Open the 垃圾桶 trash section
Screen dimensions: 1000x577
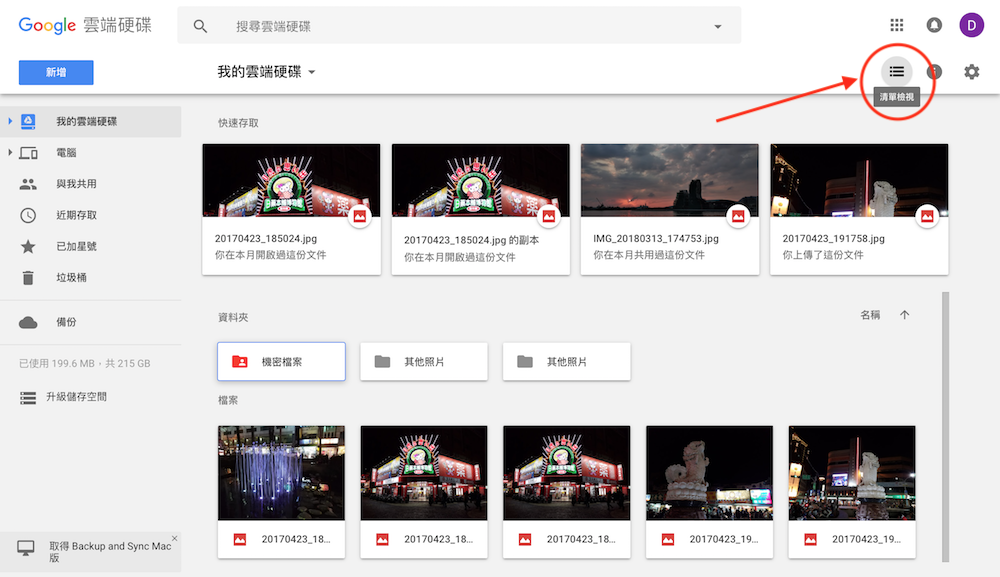tap(63, 278)
